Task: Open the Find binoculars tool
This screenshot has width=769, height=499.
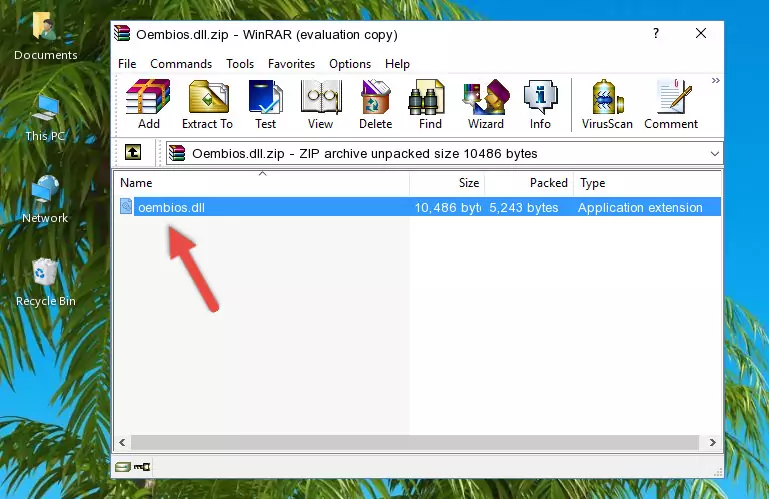Action: (430, 105)
